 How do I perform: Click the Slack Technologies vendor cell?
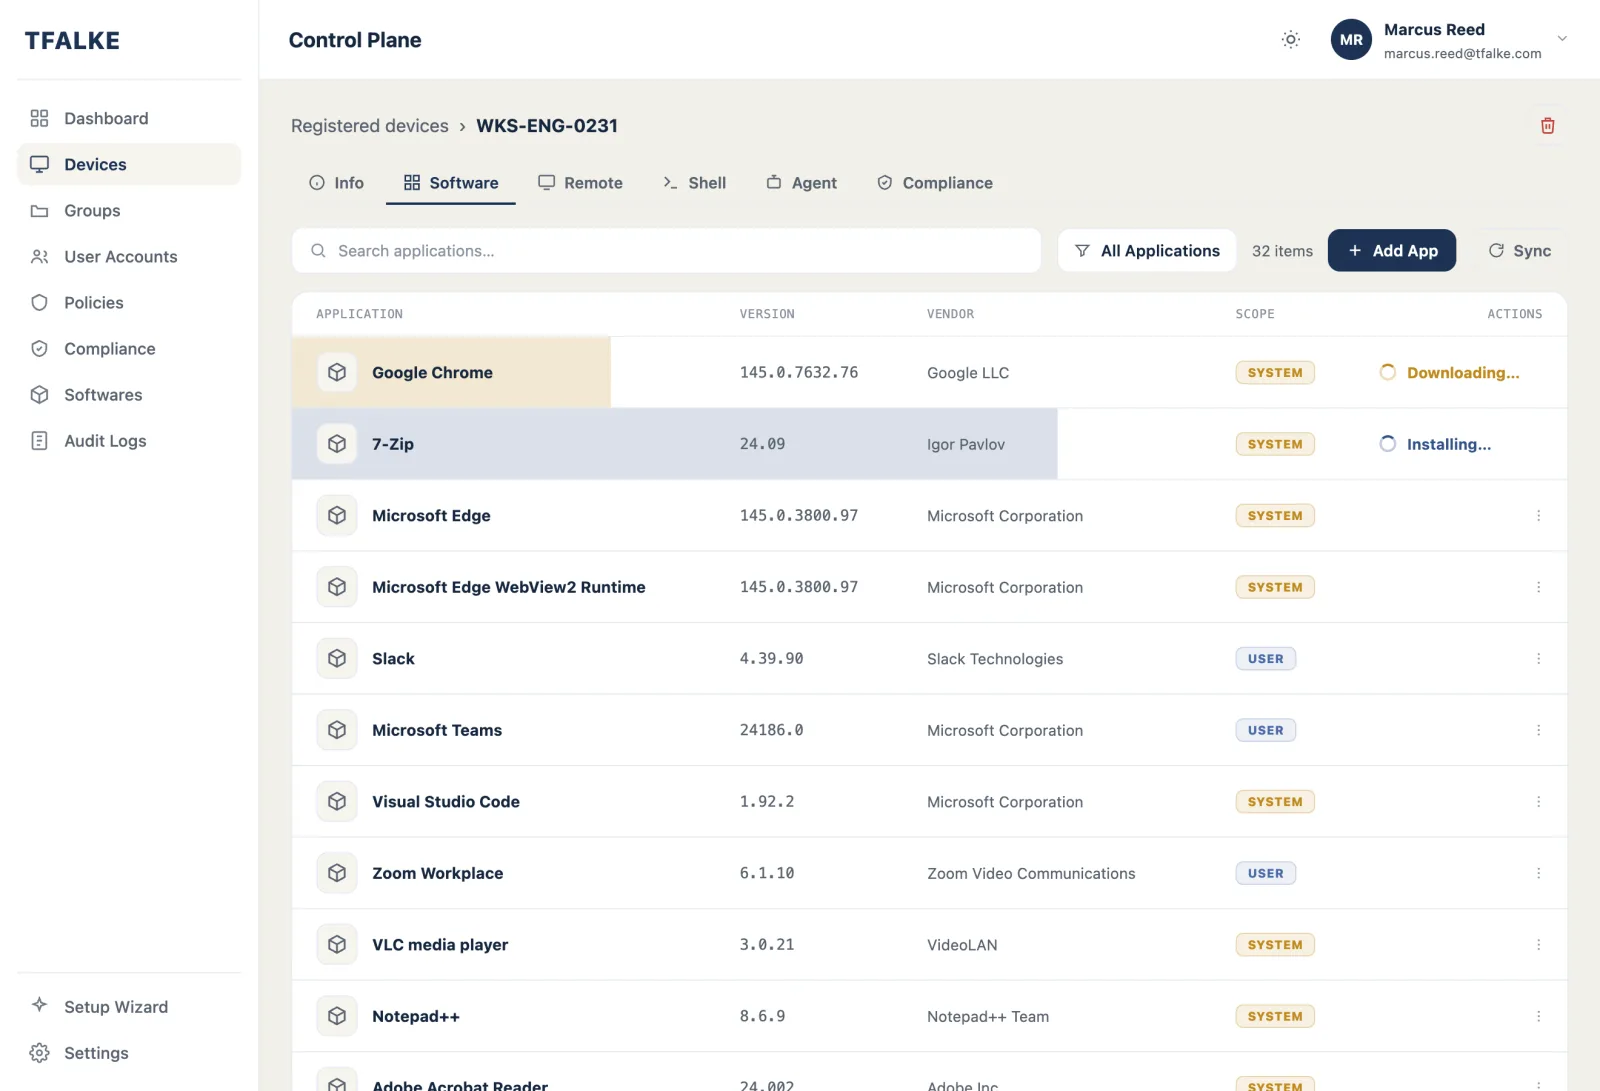pyautogui.click(x=994, y=658)
